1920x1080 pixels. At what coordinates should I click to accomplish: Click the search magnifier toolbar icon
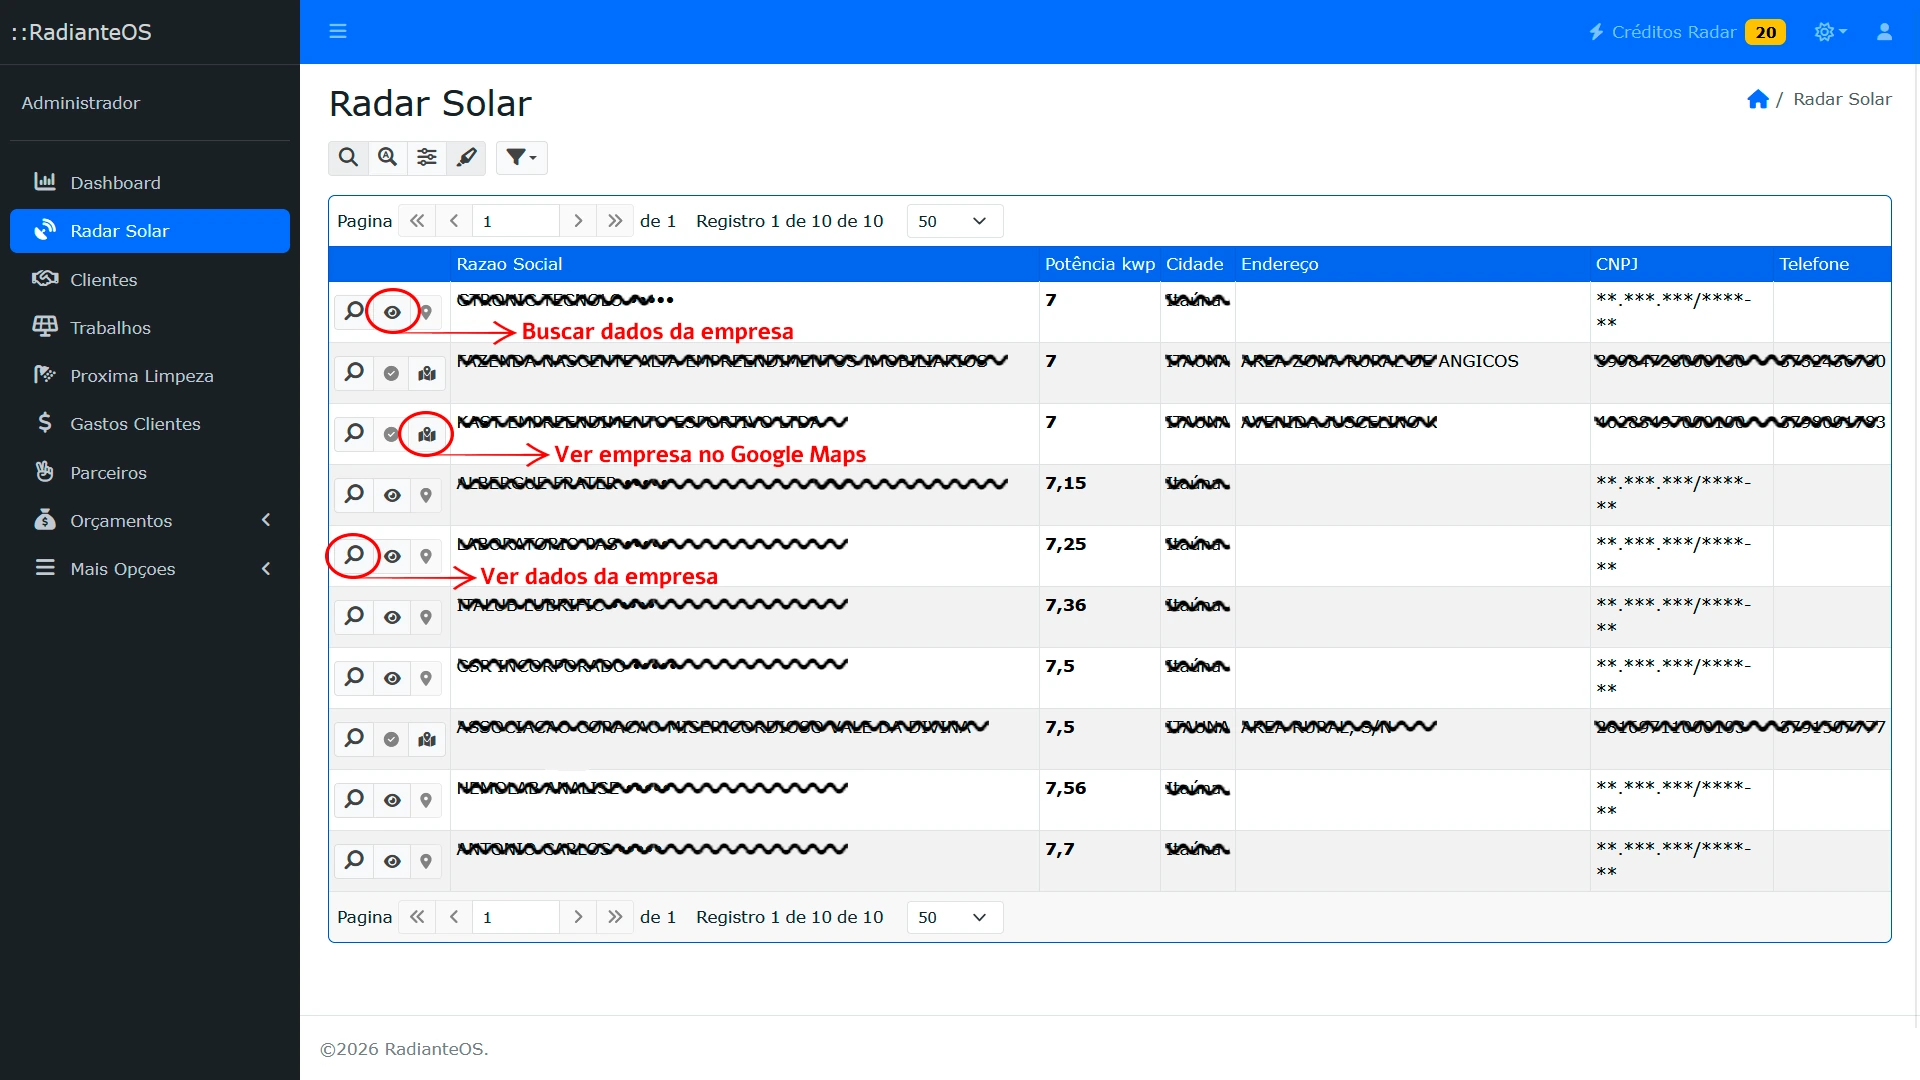[x=348, y=157]
